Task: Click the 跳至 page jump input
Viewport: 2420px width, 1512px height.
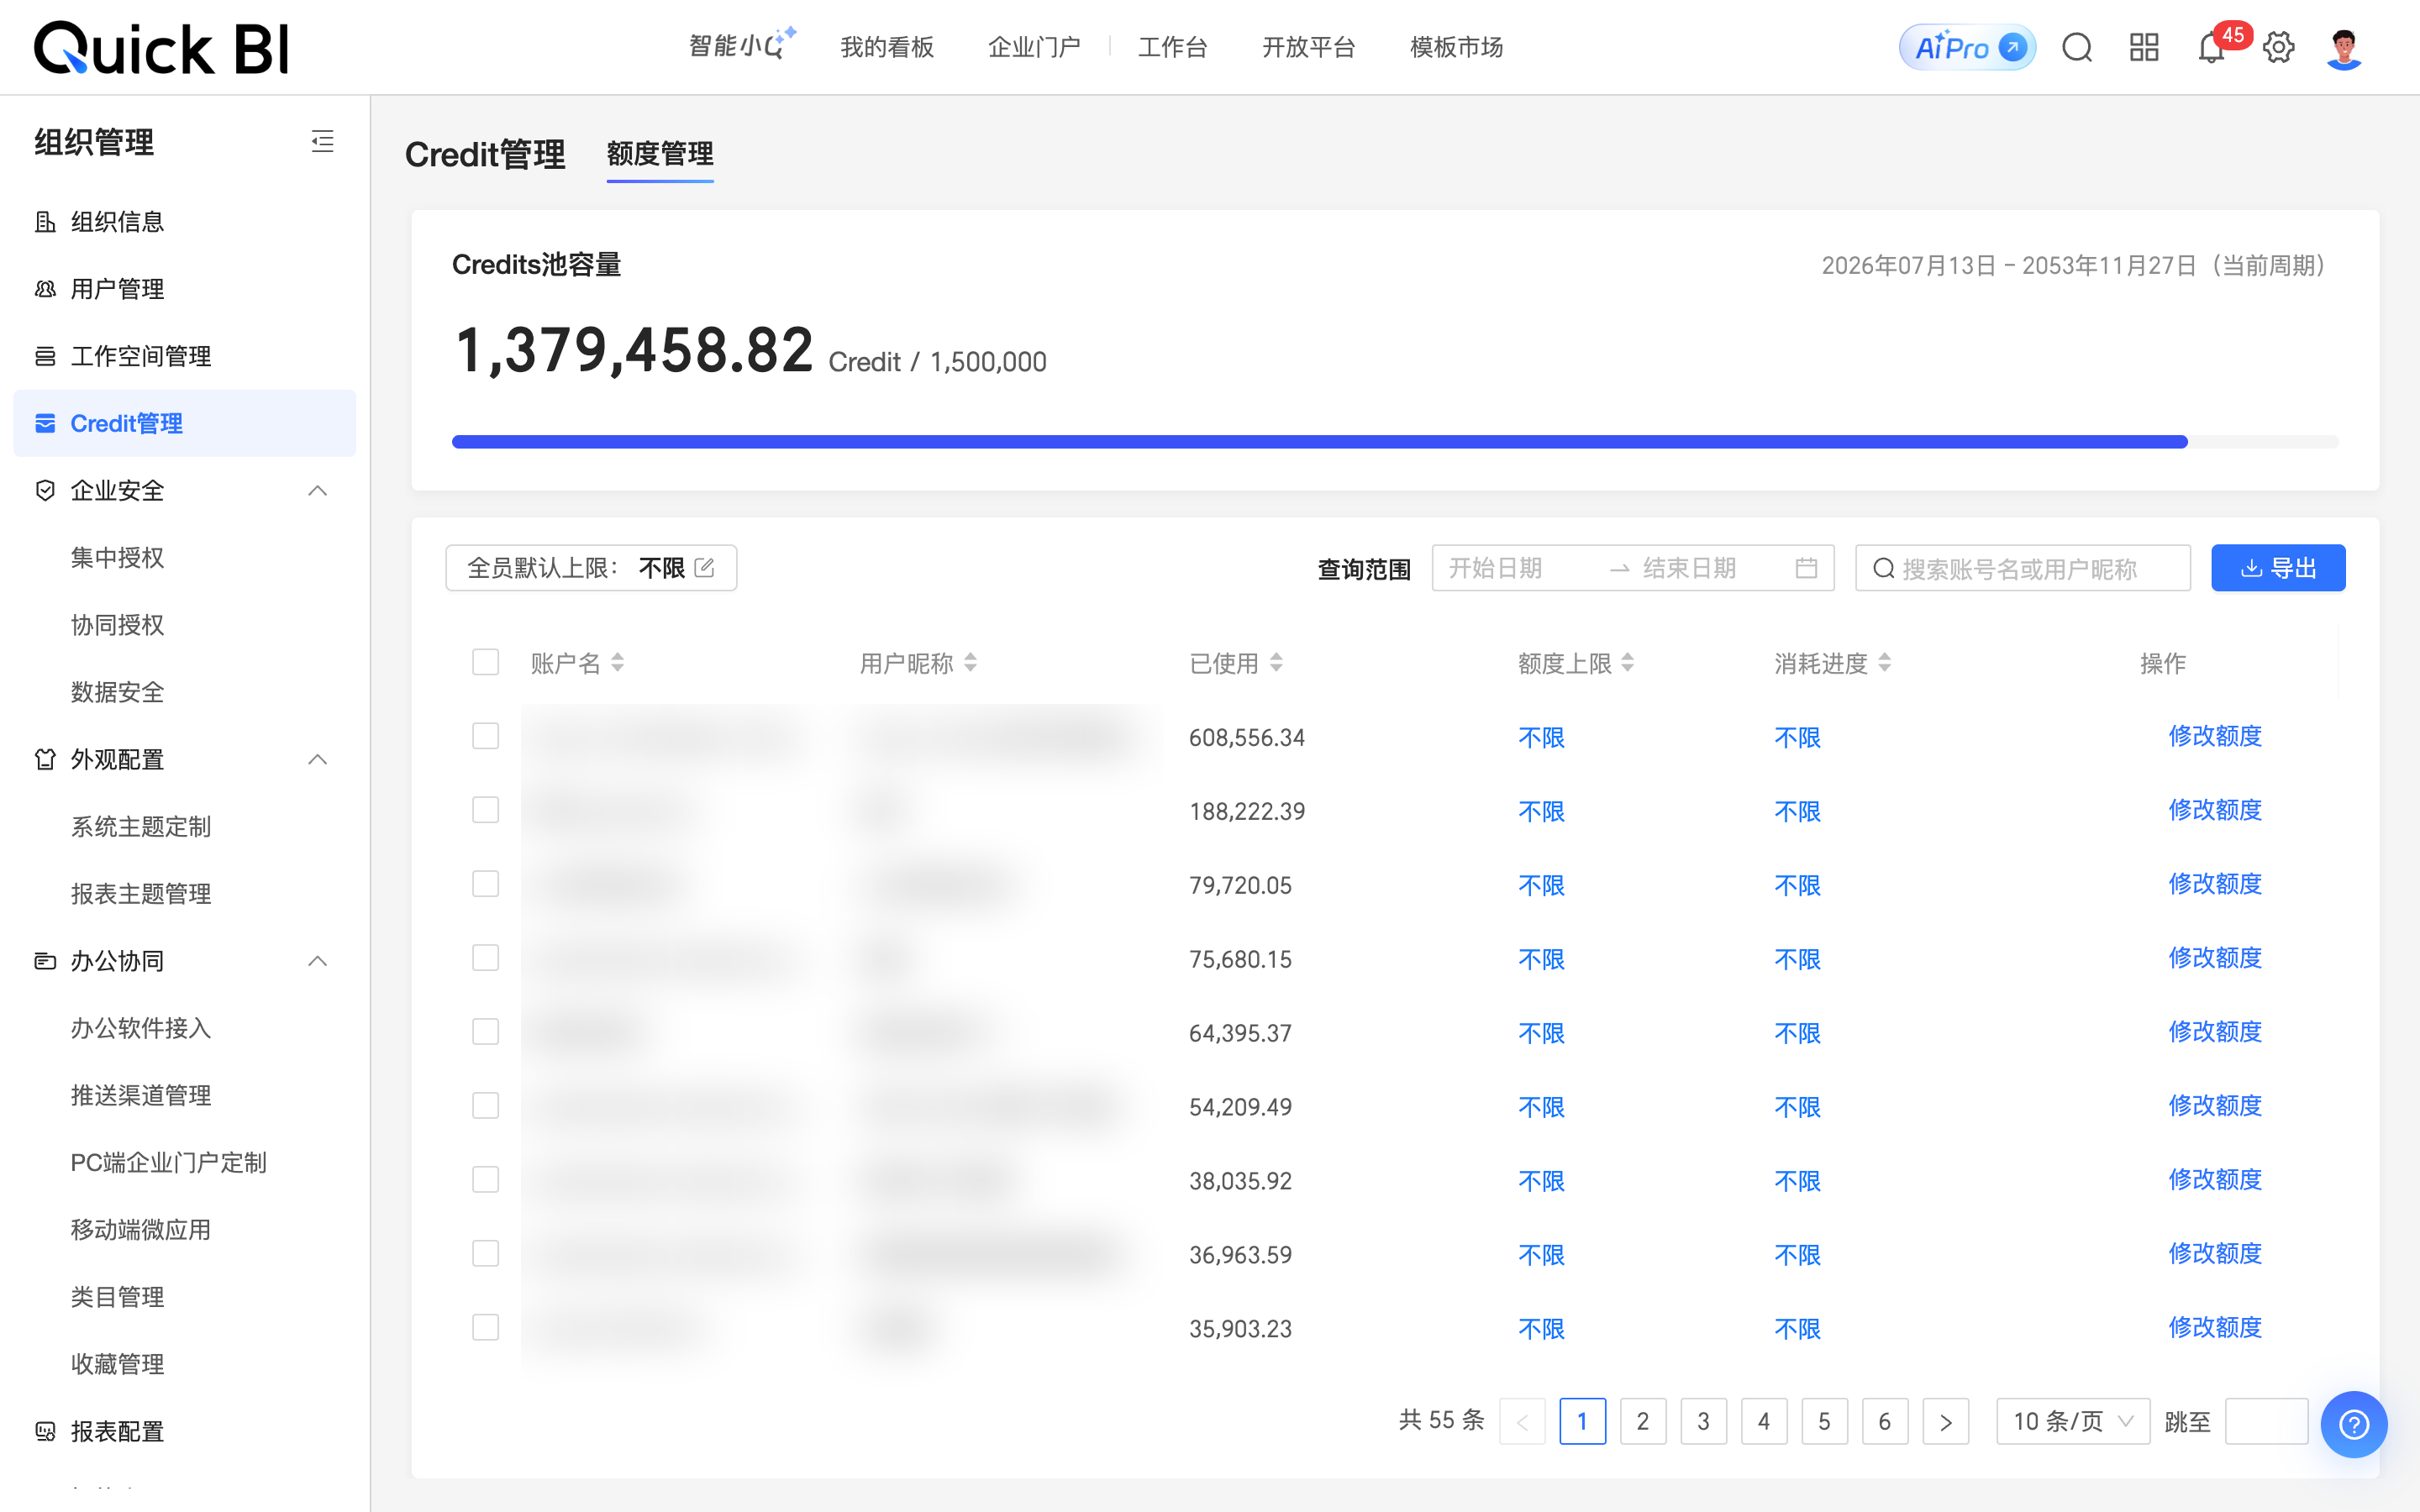Action: point(2266,1421)
